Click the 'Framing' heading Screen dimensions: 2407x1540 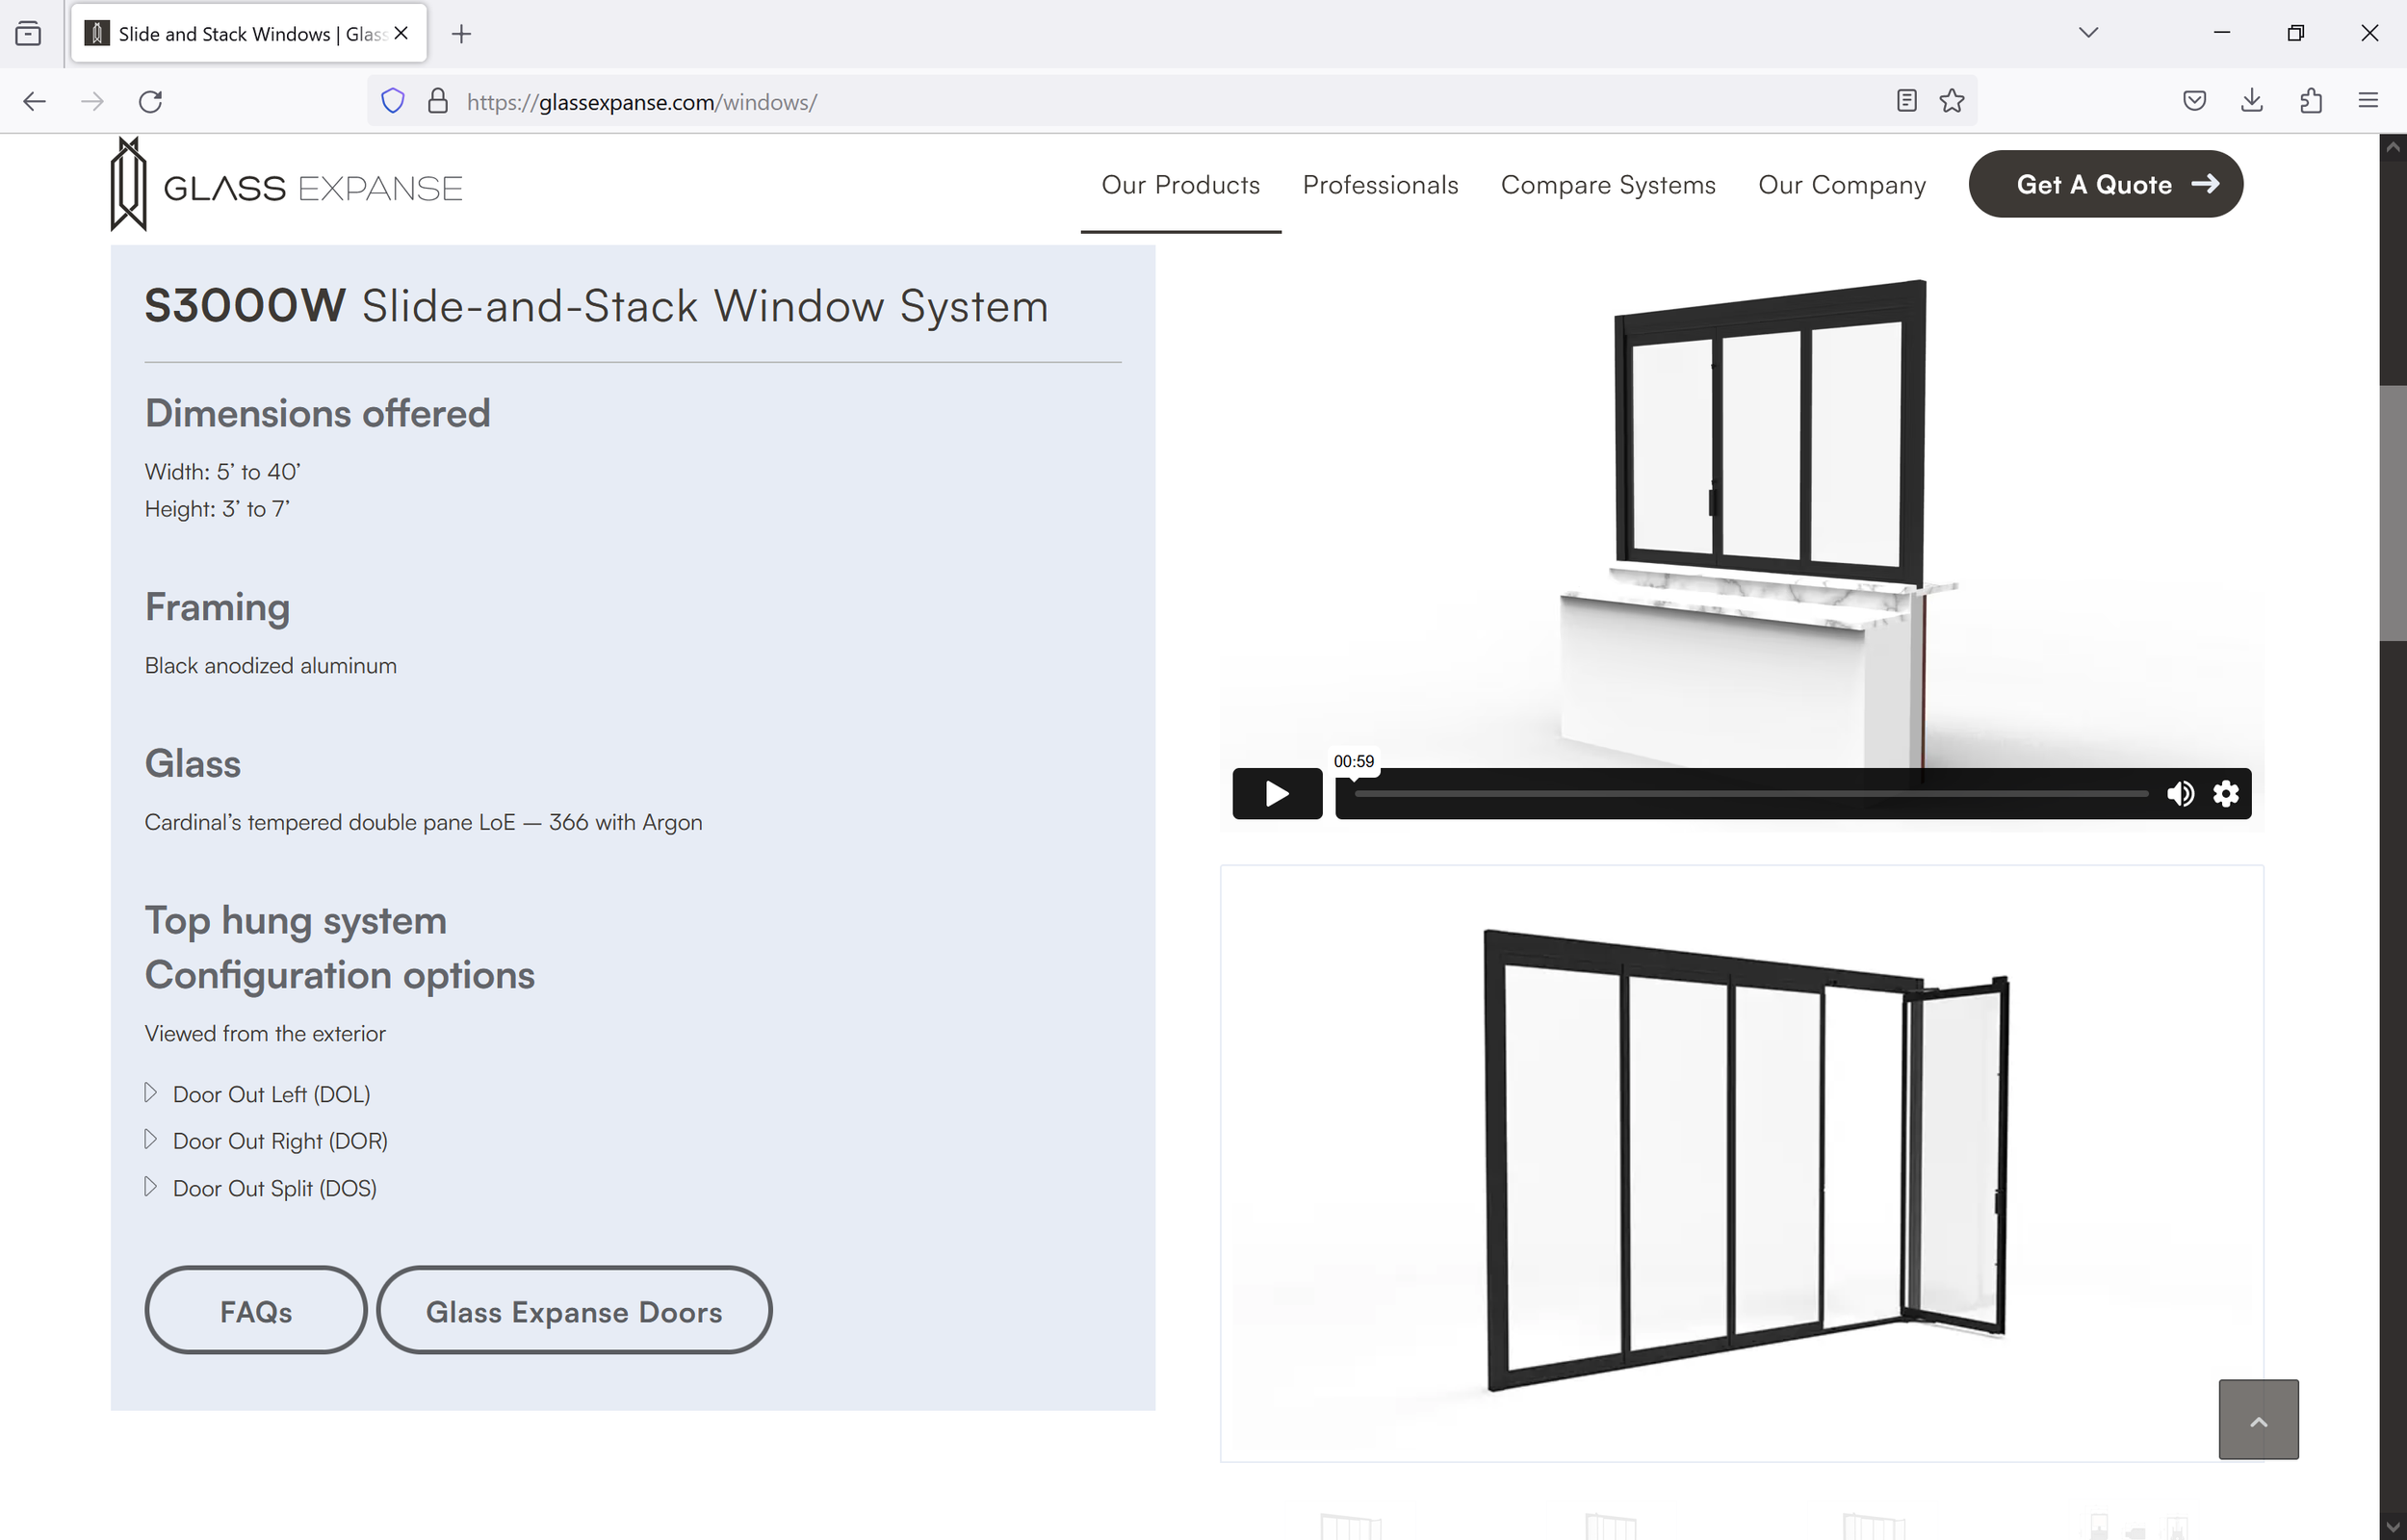tap(217, 608)
